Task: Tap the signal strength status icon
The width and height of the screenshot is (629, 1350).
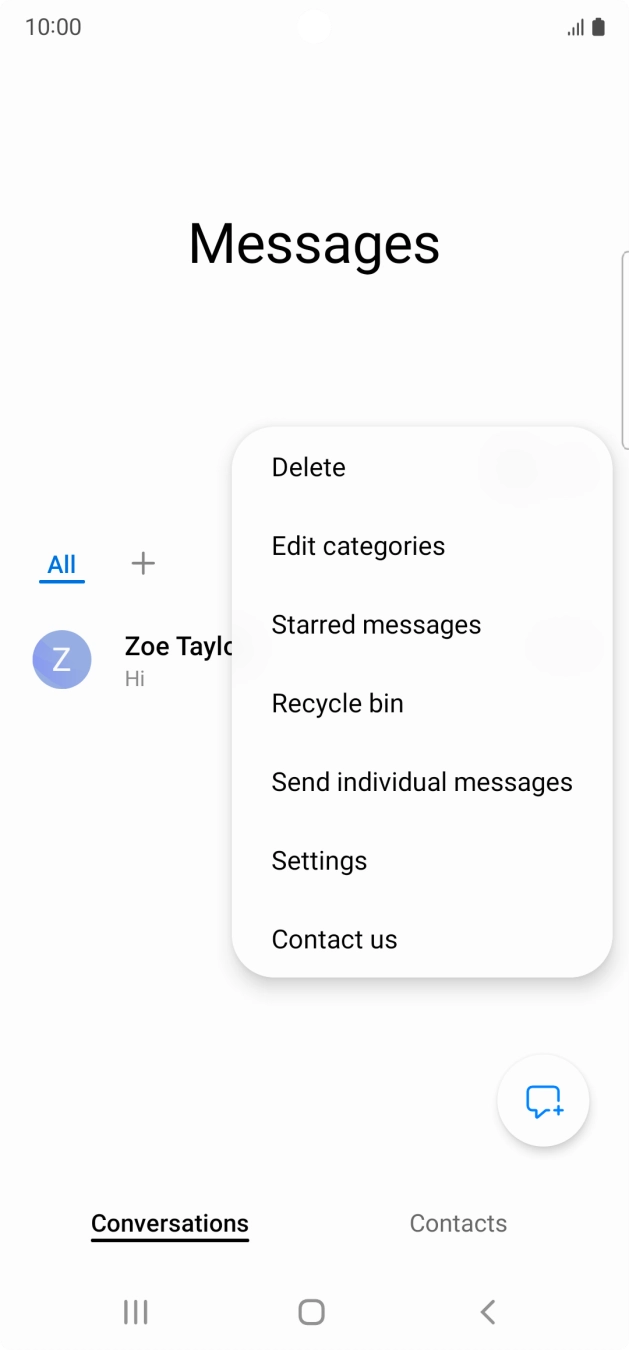Action: pyautogui.click(x=575, y=28)
